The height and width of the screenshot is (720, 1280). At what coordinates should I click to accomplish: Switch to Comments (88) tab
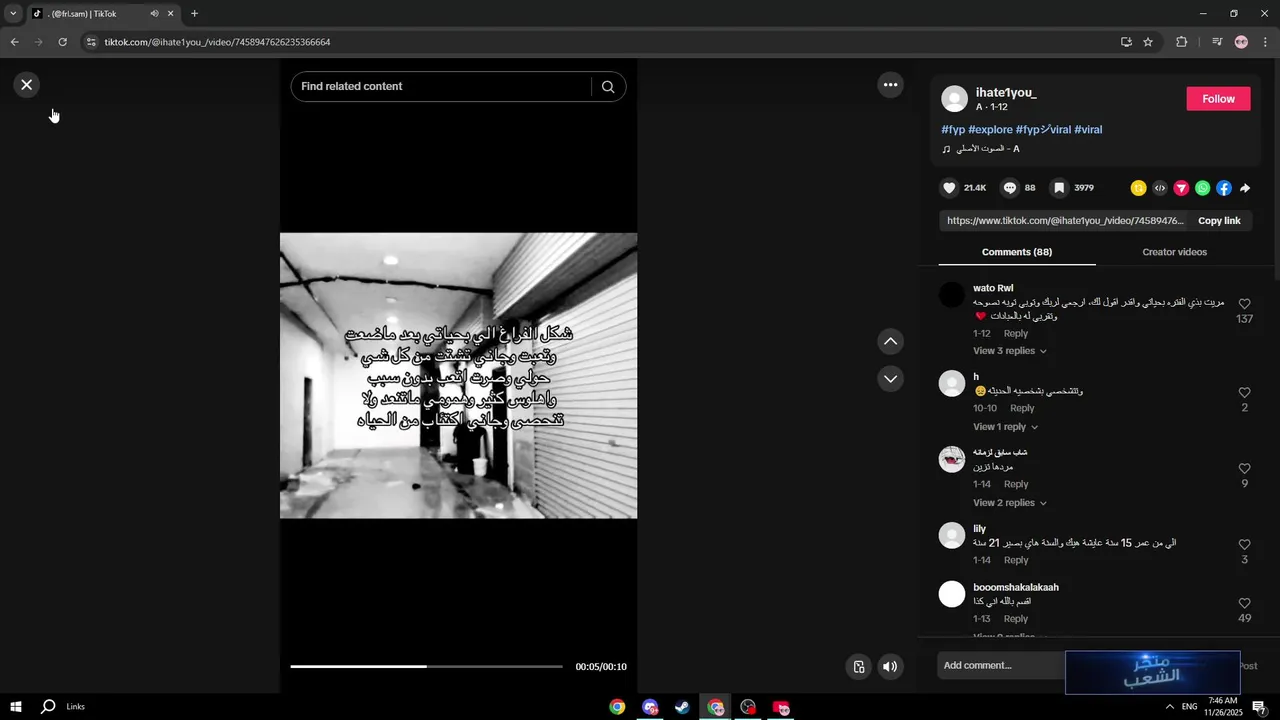1017,252
